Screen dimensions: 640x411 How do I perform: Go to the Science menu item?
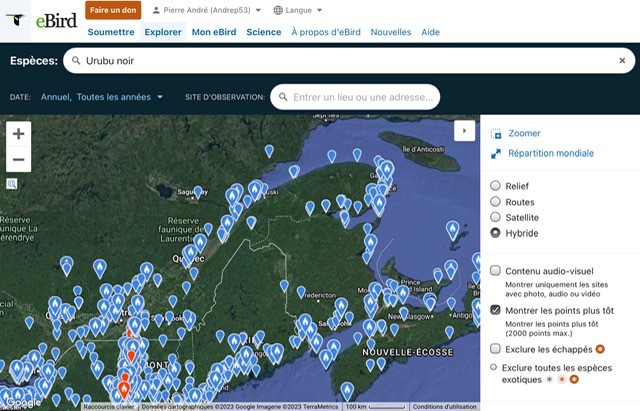(264, 32)
